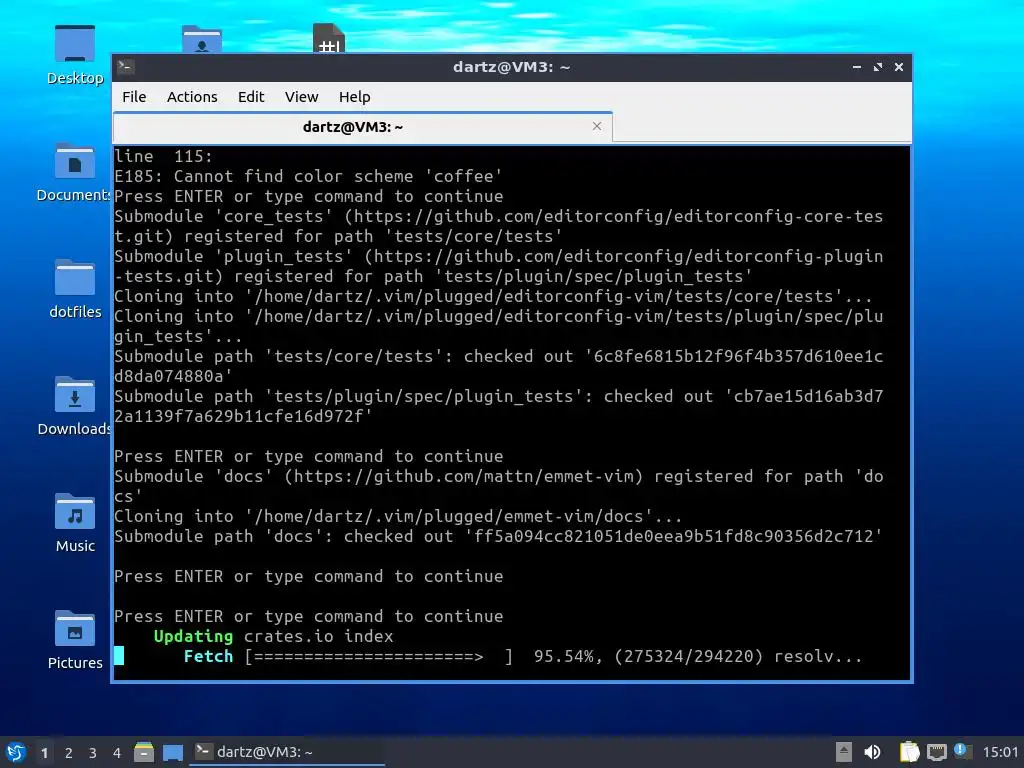Select the script file icon on the desktop
The width and height of the screenshot is (1024, 768).
[x=328, y=38]
